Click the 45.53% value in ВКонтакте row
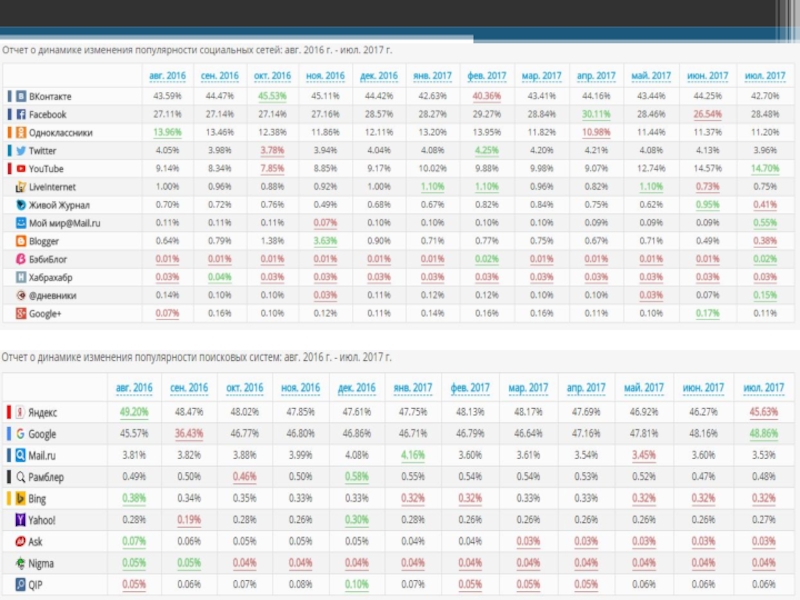Viewport: 800px width, 600px height. (272, 96)
